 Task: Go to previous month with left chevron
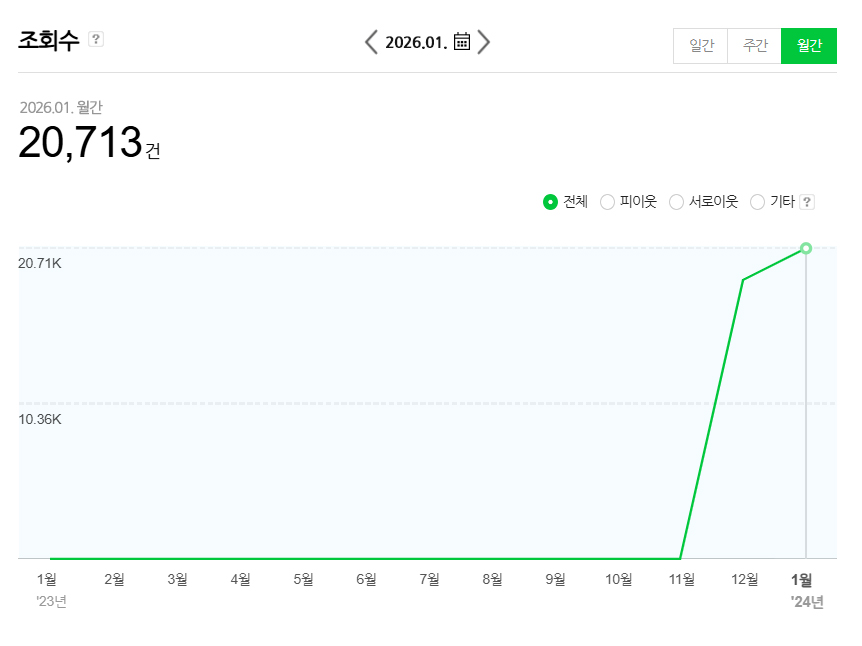tap(371, 42)
